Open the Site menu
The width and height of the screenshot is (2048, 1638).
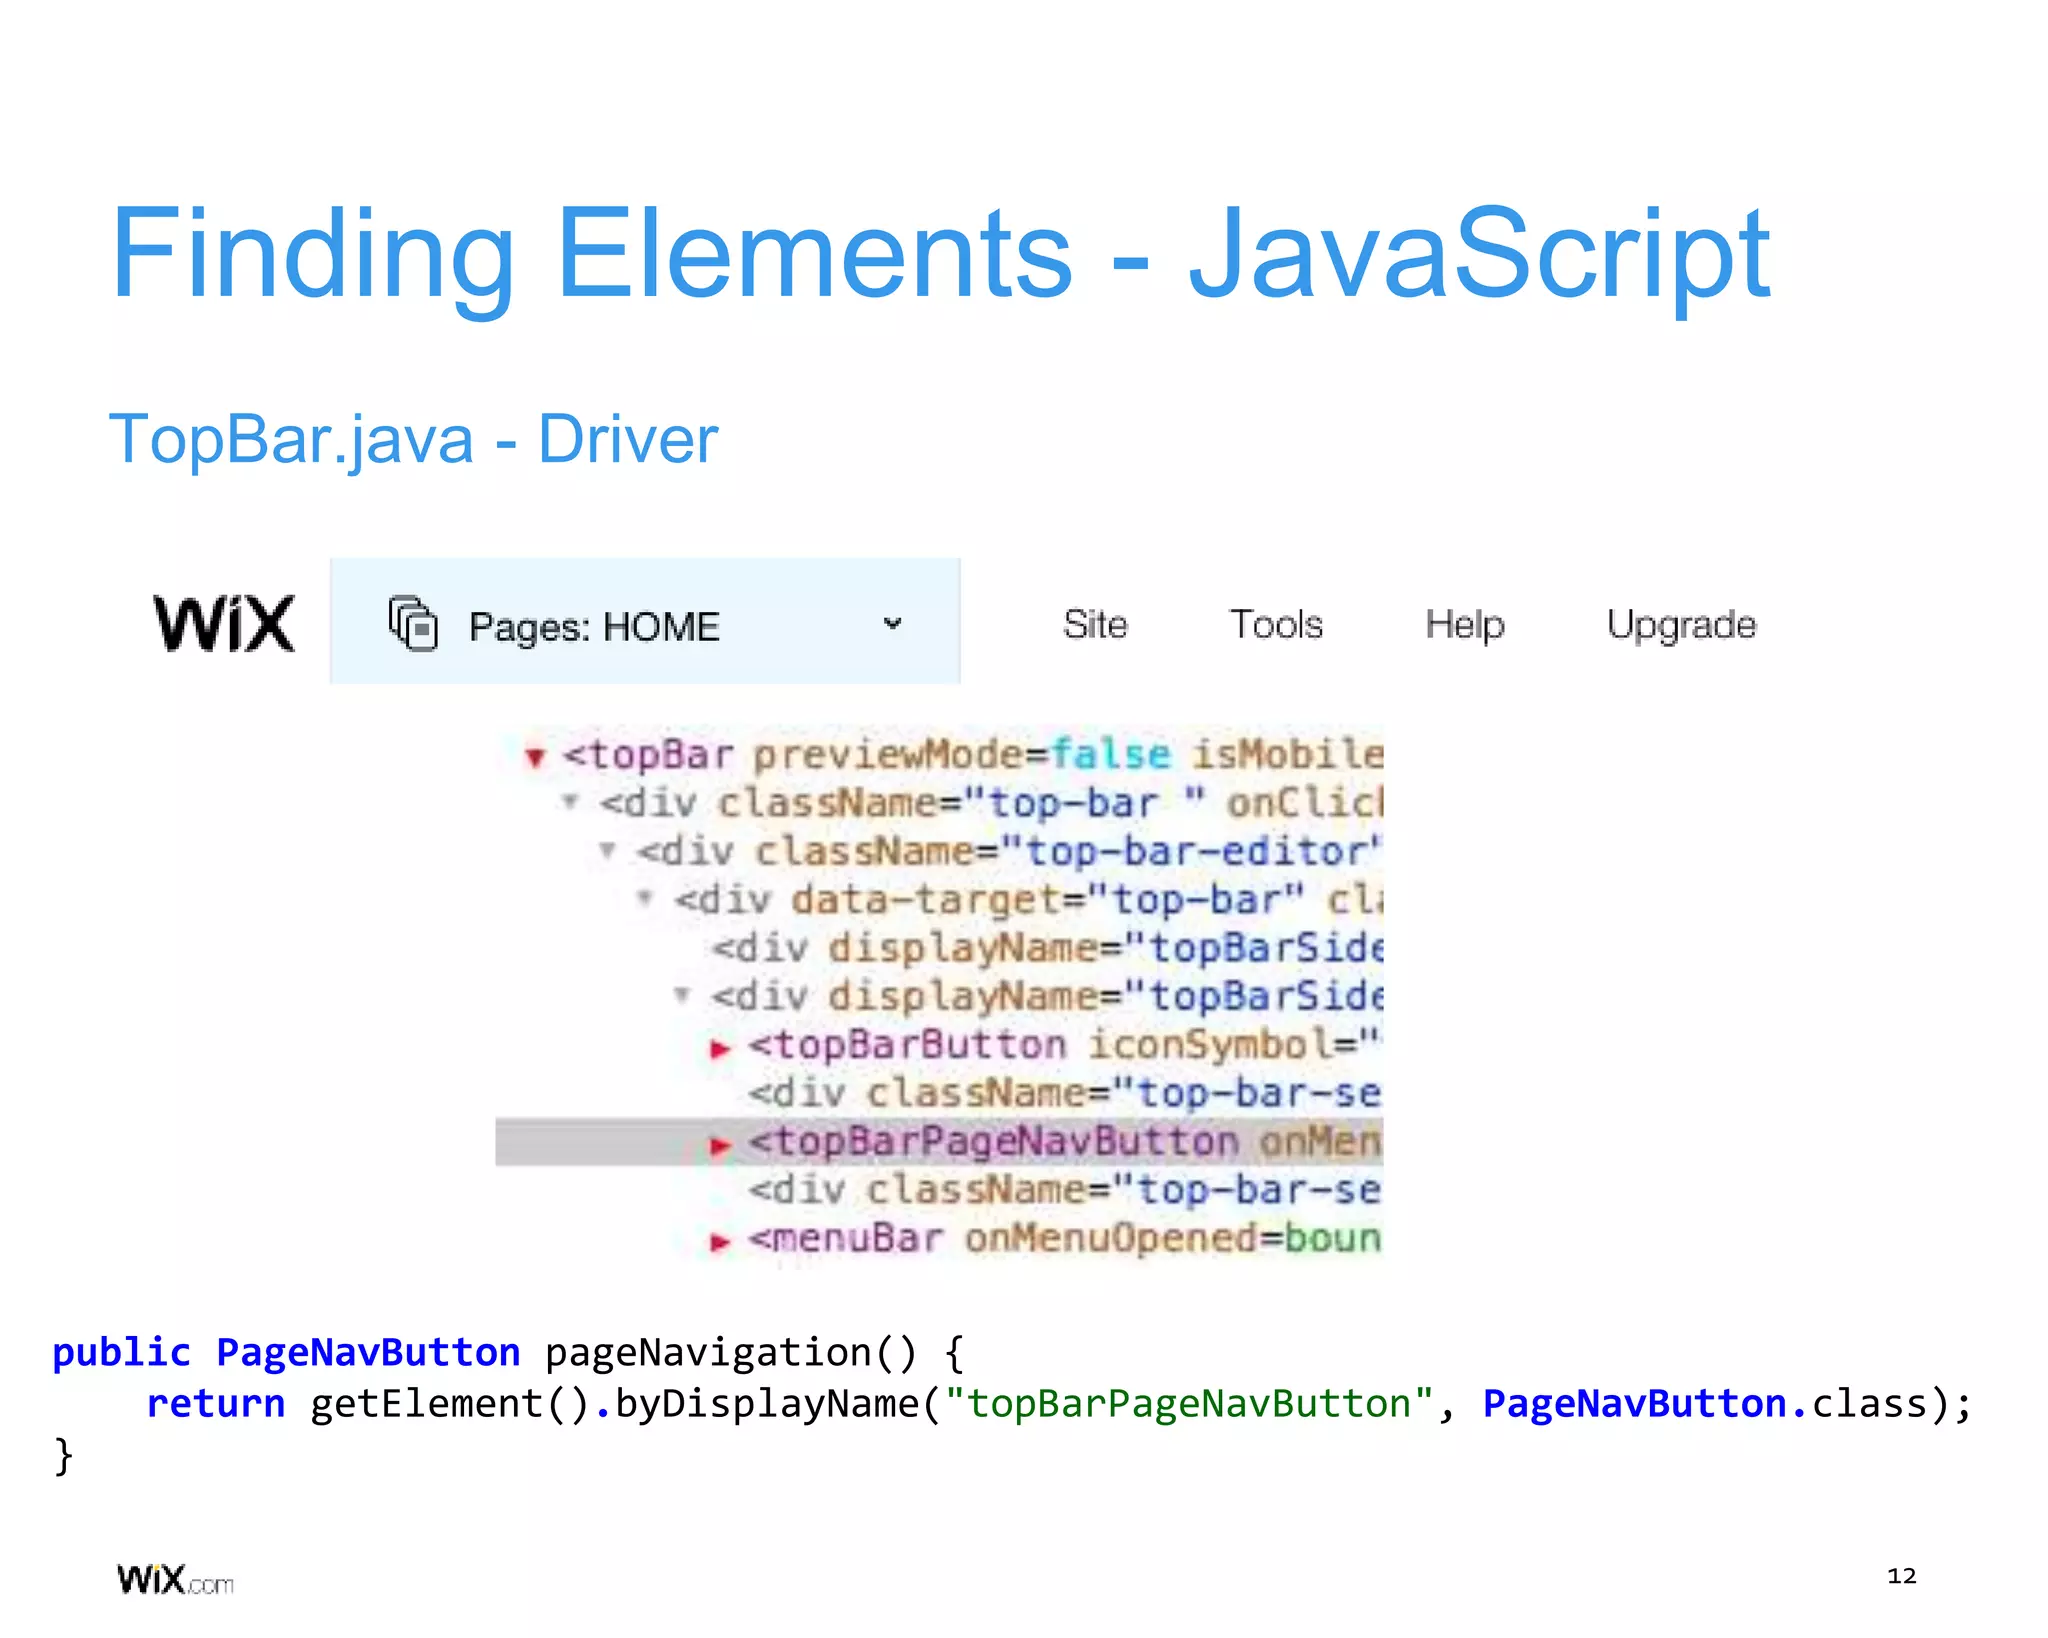[1095, 624]
